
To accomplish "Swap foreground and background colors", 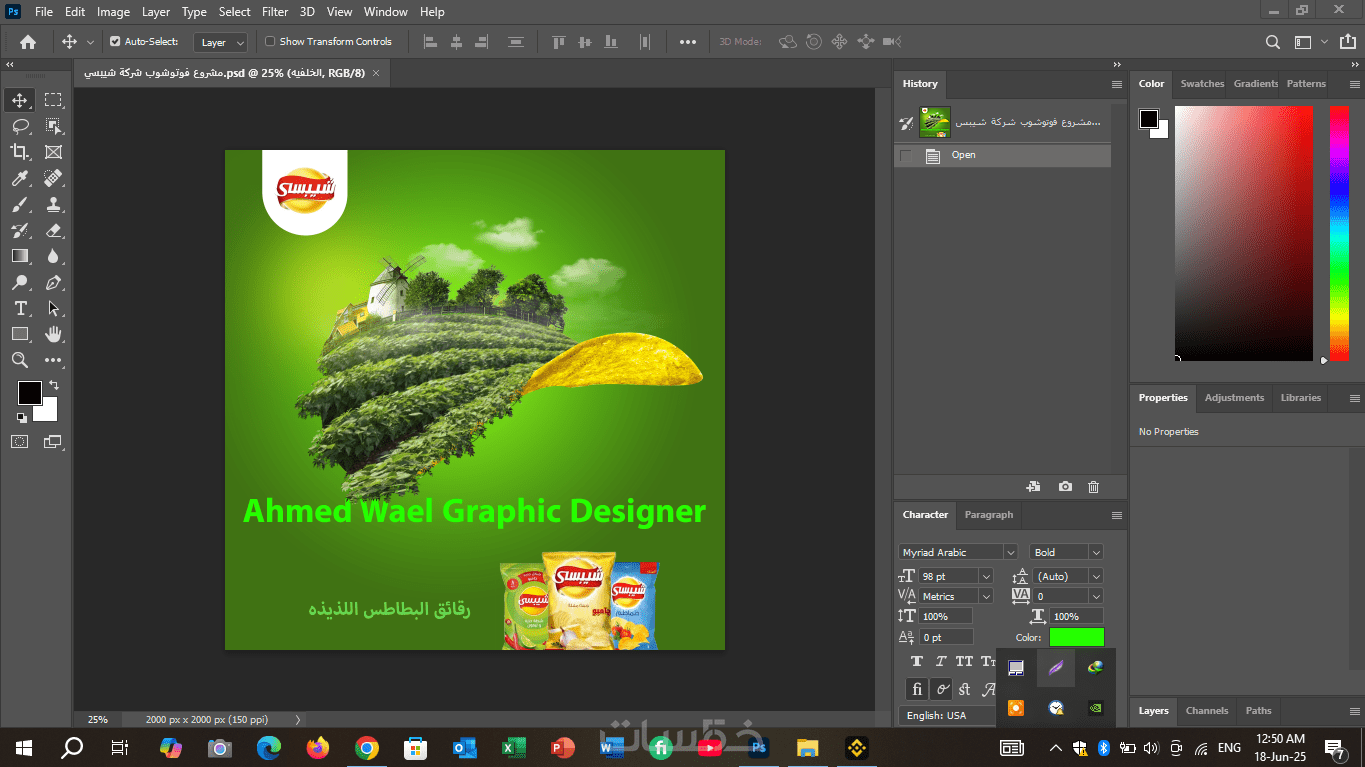I will tap(54, 385).
